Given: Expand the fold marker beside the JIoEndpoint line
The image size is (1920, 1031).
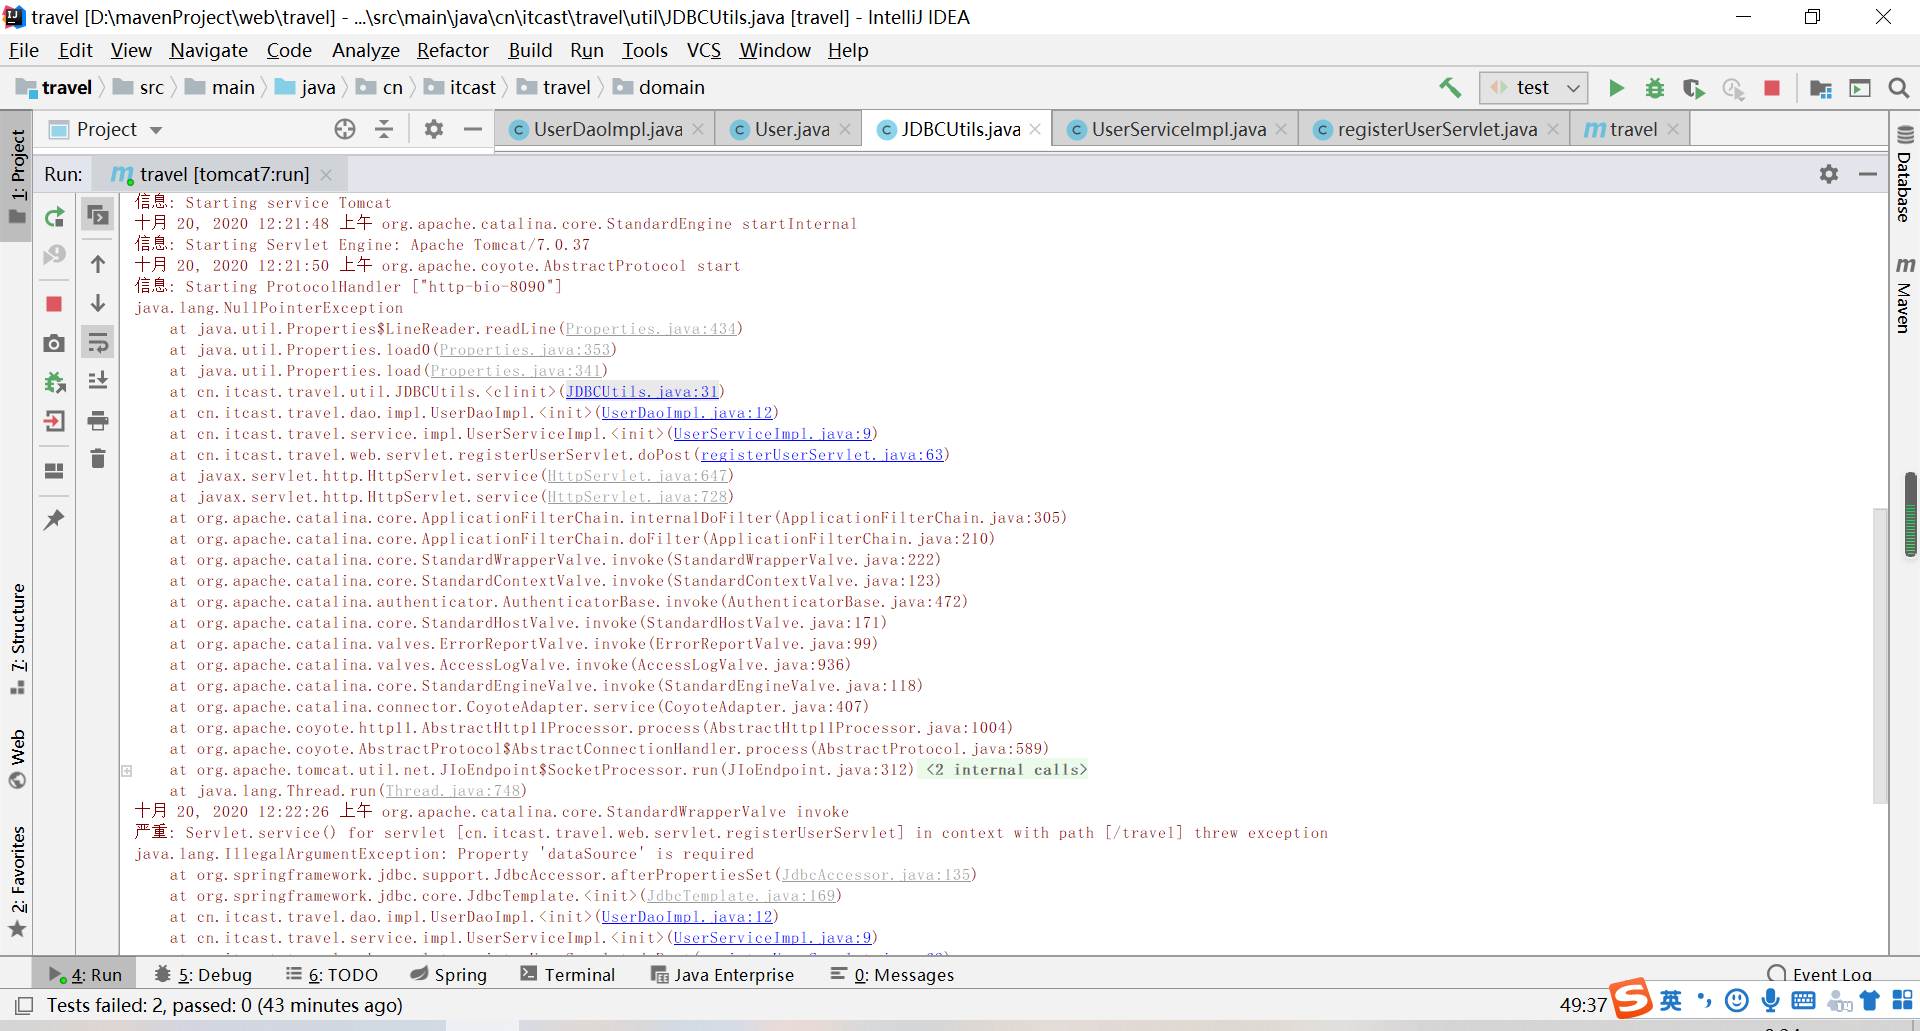Looking at the screenshot, I should 127,771.
